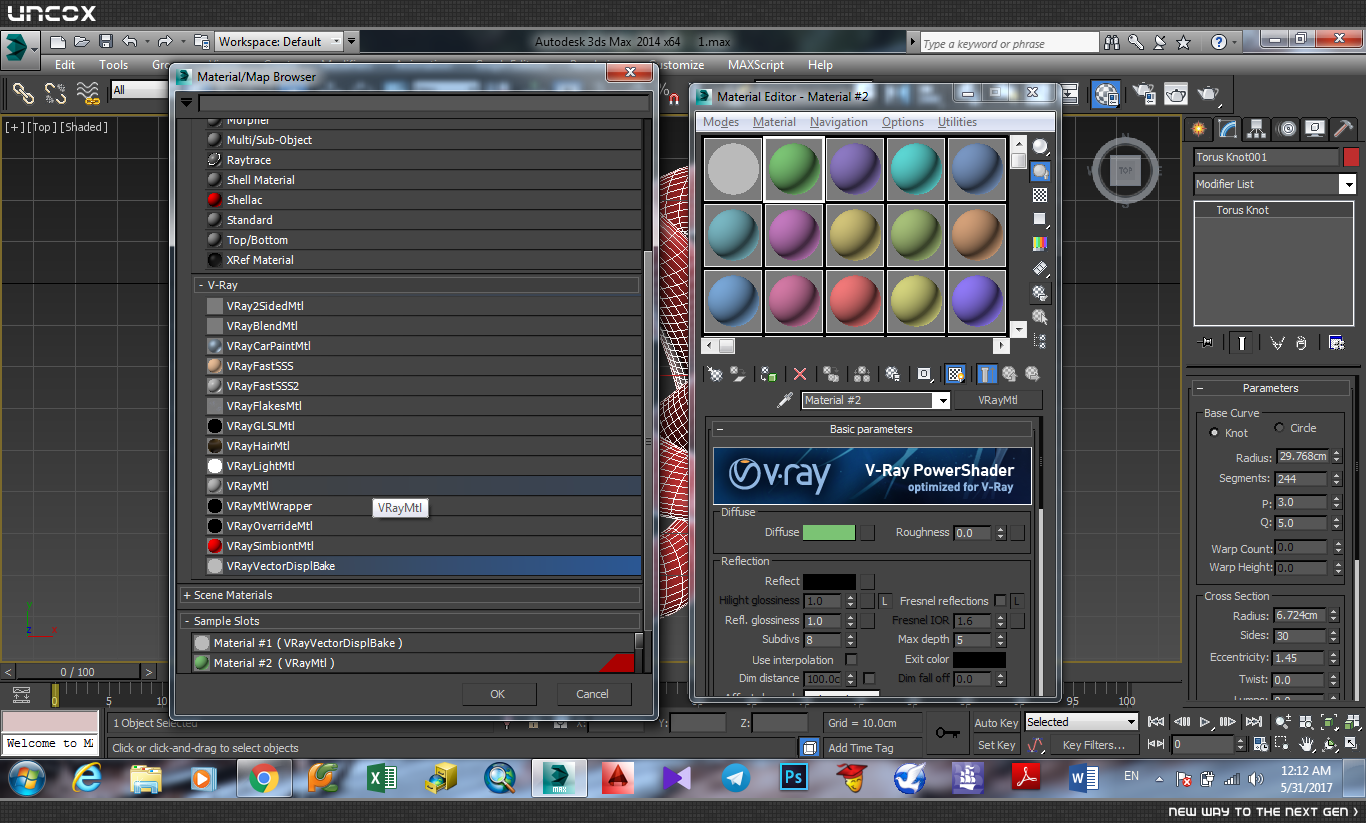Click the Diffuse green color swatch
The width and height of the screenshot is (1366, 823).
click(829, 533)
